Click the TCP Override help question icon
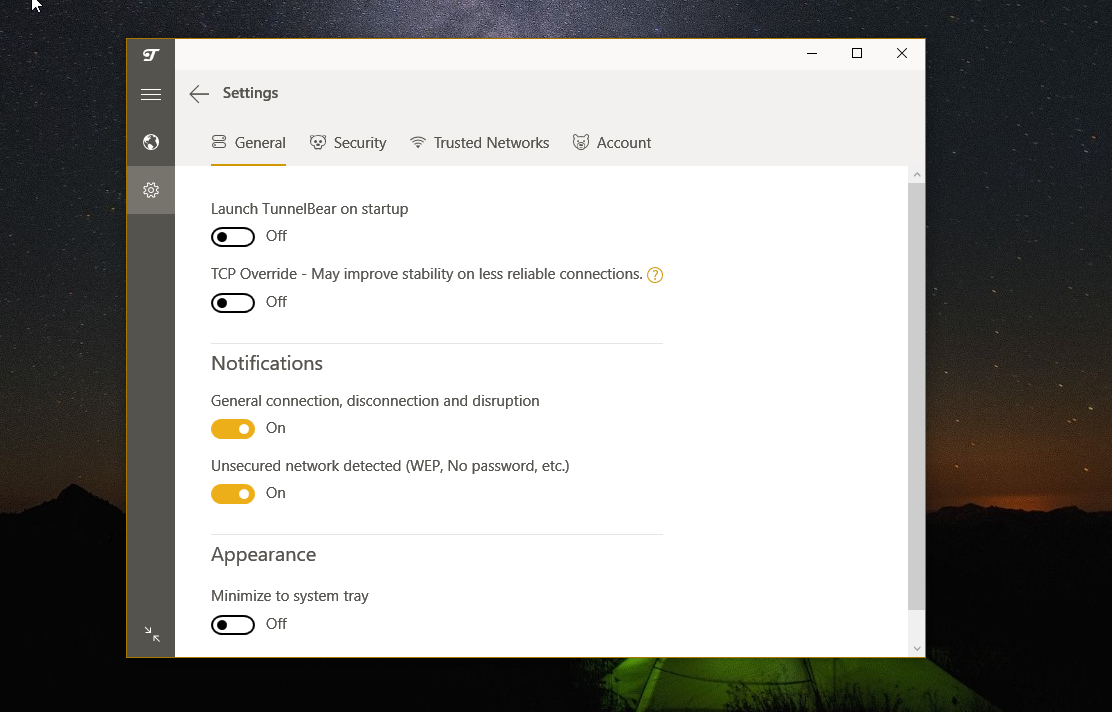Viewport: 1112px width, 712px height. (x=655, y=275)
